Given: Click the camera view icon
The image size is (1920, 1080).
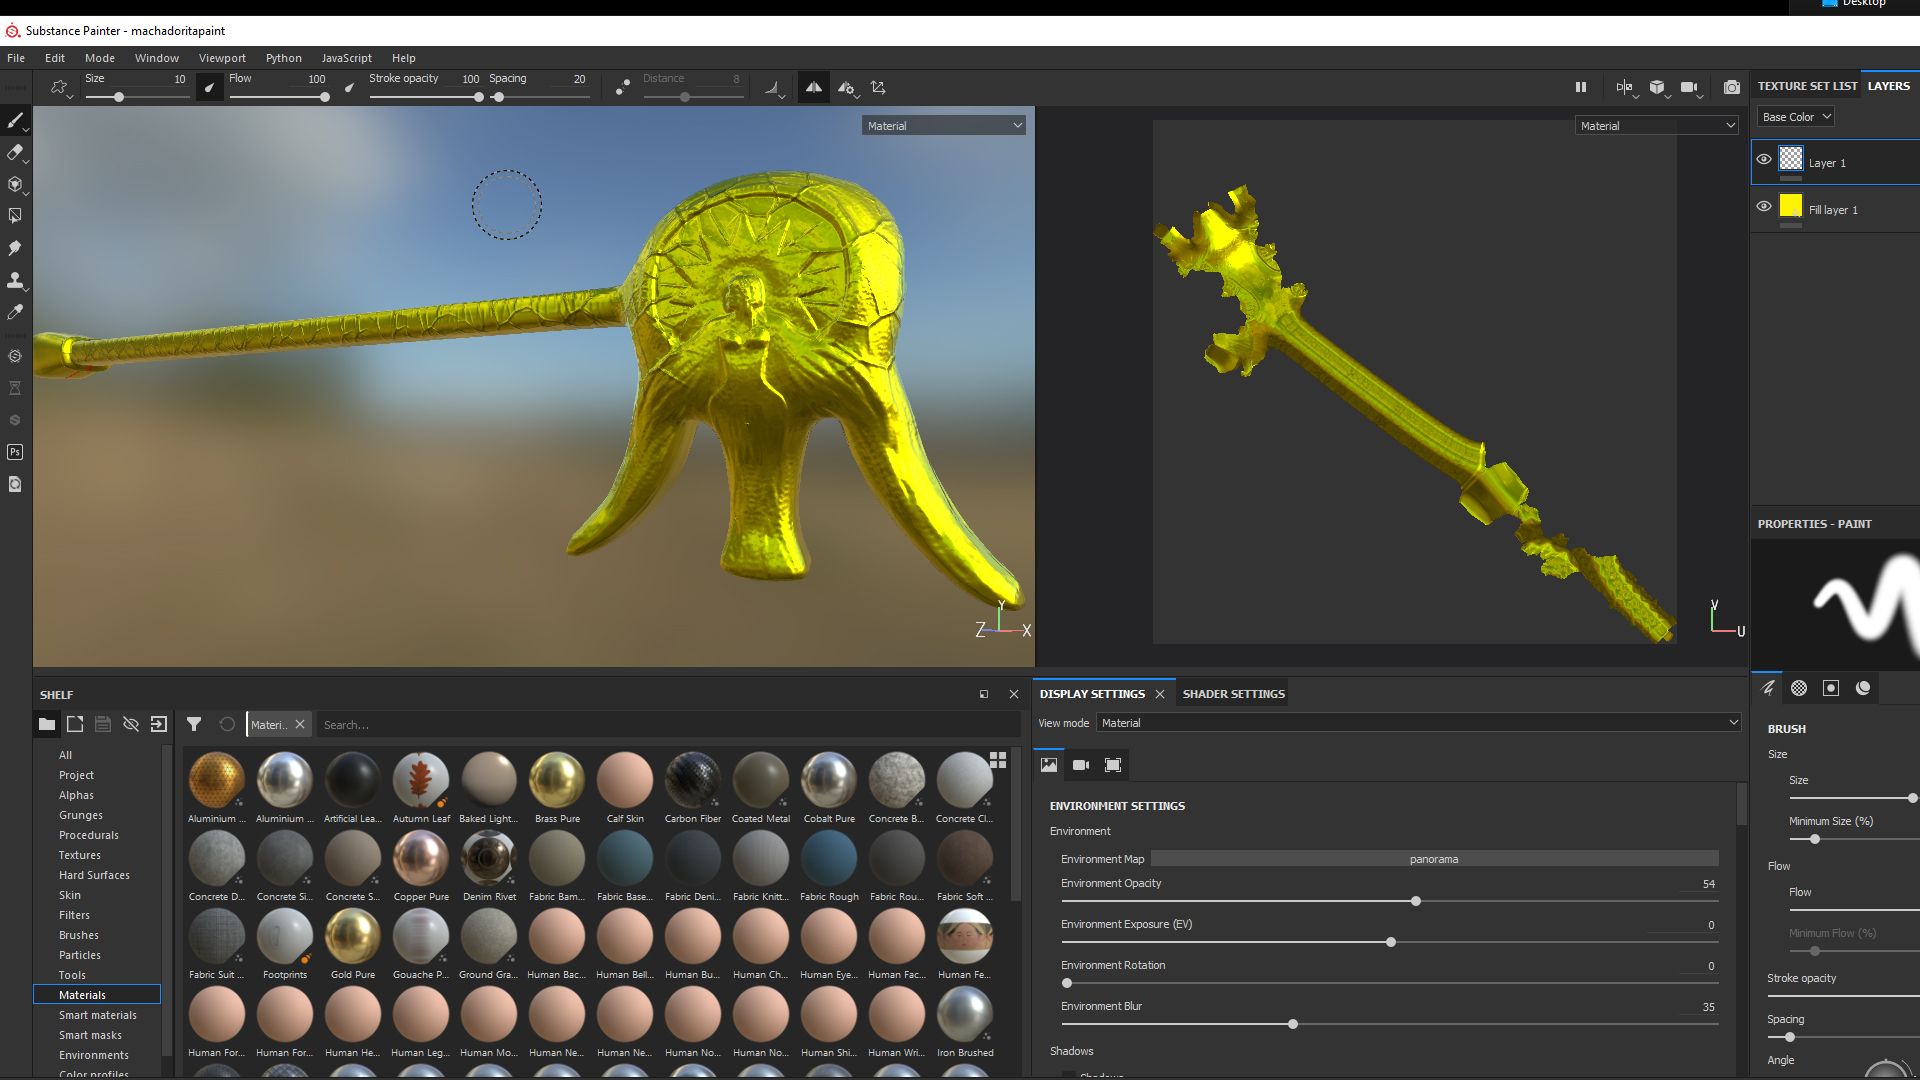Looking at the screenshot, I should coord(1689,87).
